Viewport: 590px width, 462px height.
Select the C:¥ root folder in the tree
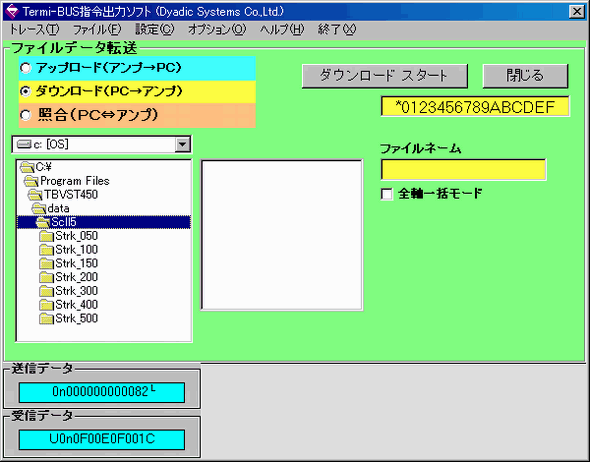pyautogui.click(x=36, y=167)
